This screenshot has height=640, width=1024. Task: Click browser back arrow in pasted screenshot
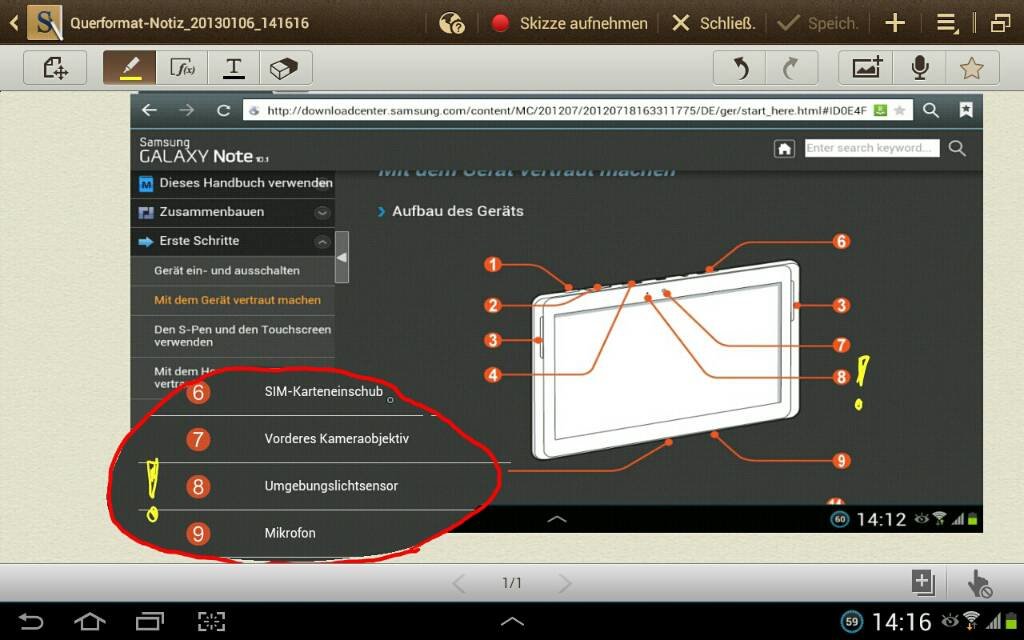click(x=150, y=110)
